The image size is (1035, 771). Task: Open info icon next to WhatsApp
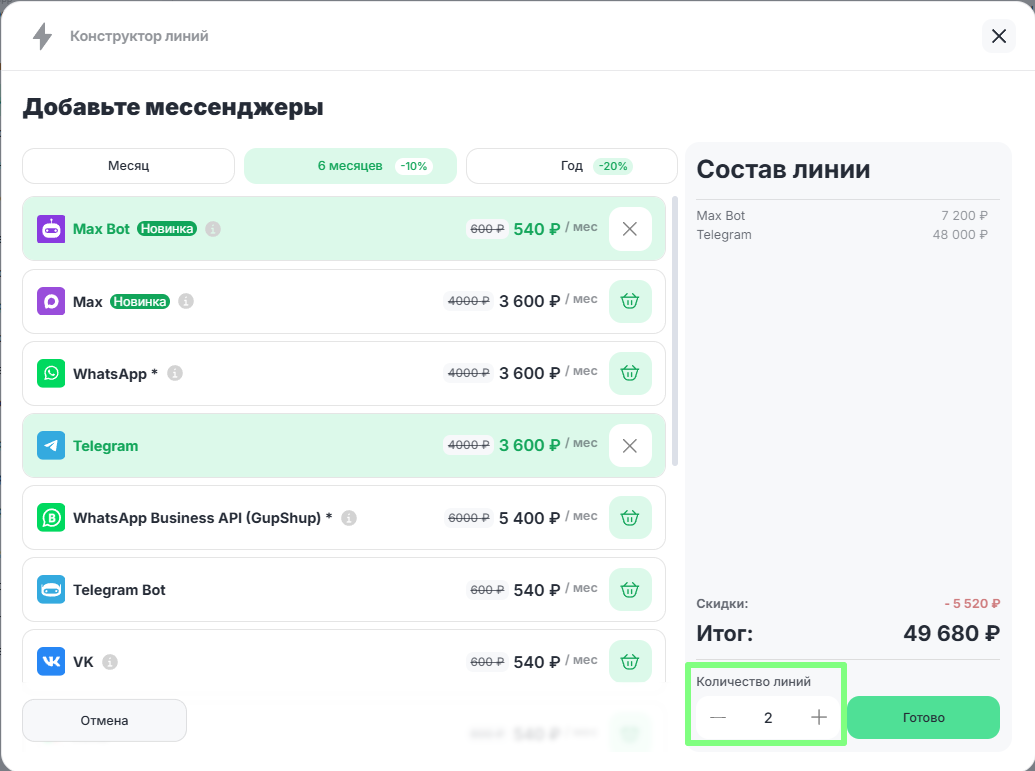pyautogui.click(x=175, y=373)
